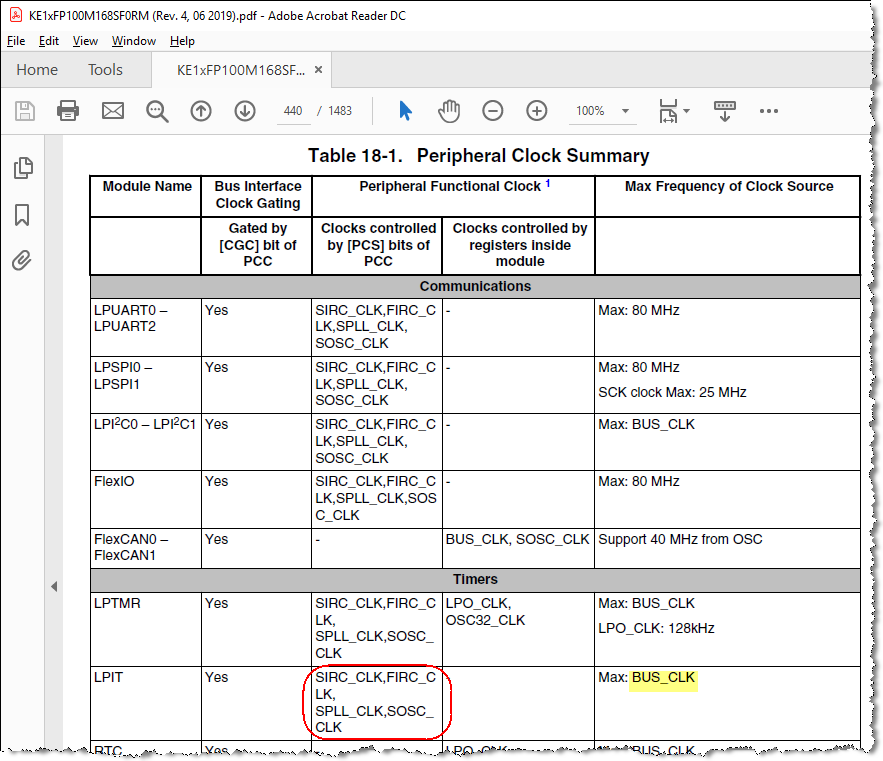This screenshot has height=761, width=883.
Task: Open the fit page options dropdown
Action: pyautogui.click(x=674, y=111)
